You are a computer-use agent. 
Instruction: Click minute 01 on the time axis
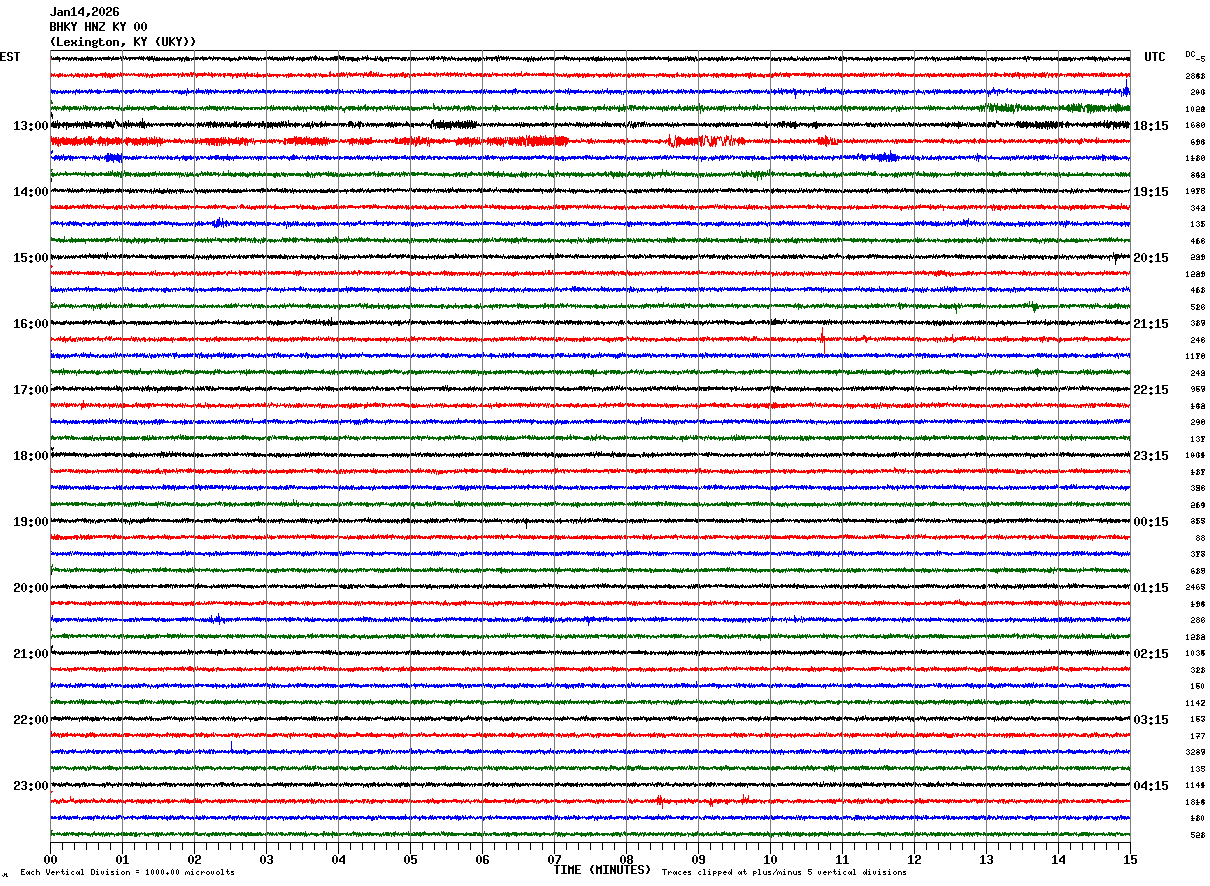(x=122, y=860)
